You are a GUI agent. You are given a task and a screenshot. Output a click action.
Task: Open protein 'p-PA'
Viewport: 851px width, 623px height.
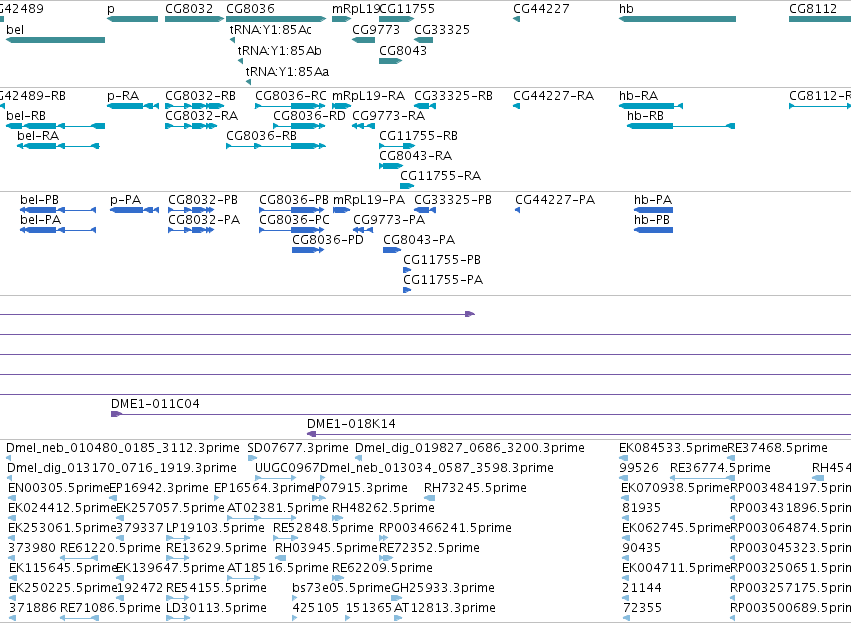point(125,200)
